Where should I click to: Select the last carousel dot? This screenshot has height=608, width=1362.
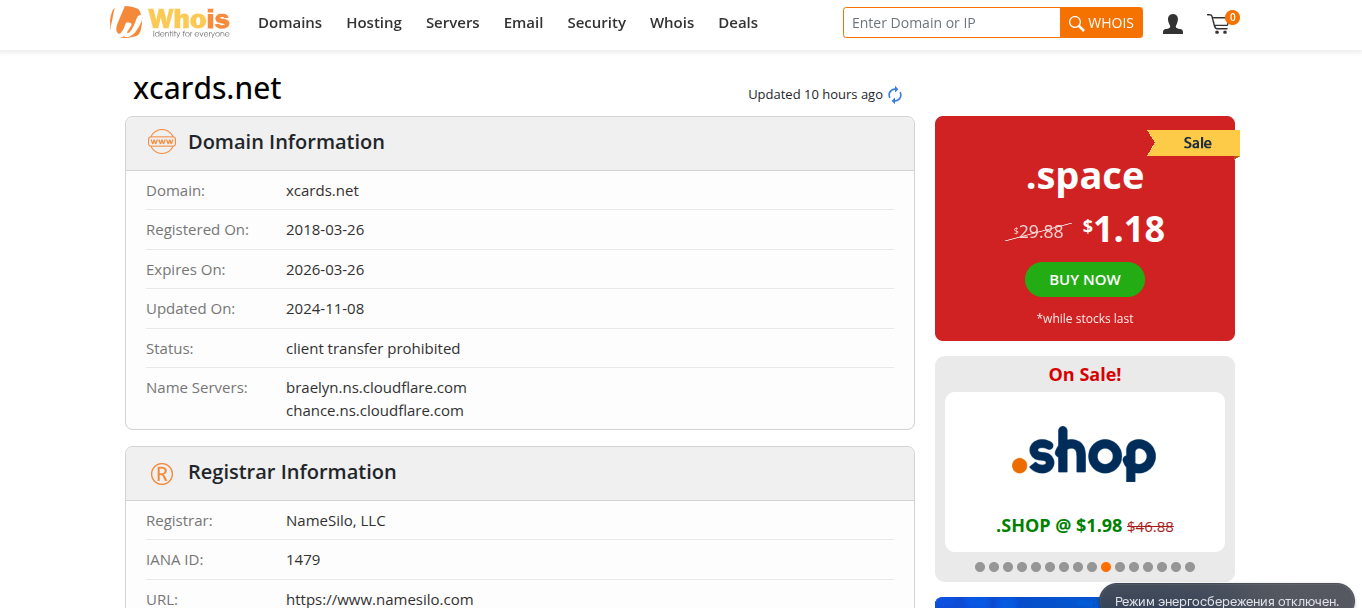tap(1190, 567)
